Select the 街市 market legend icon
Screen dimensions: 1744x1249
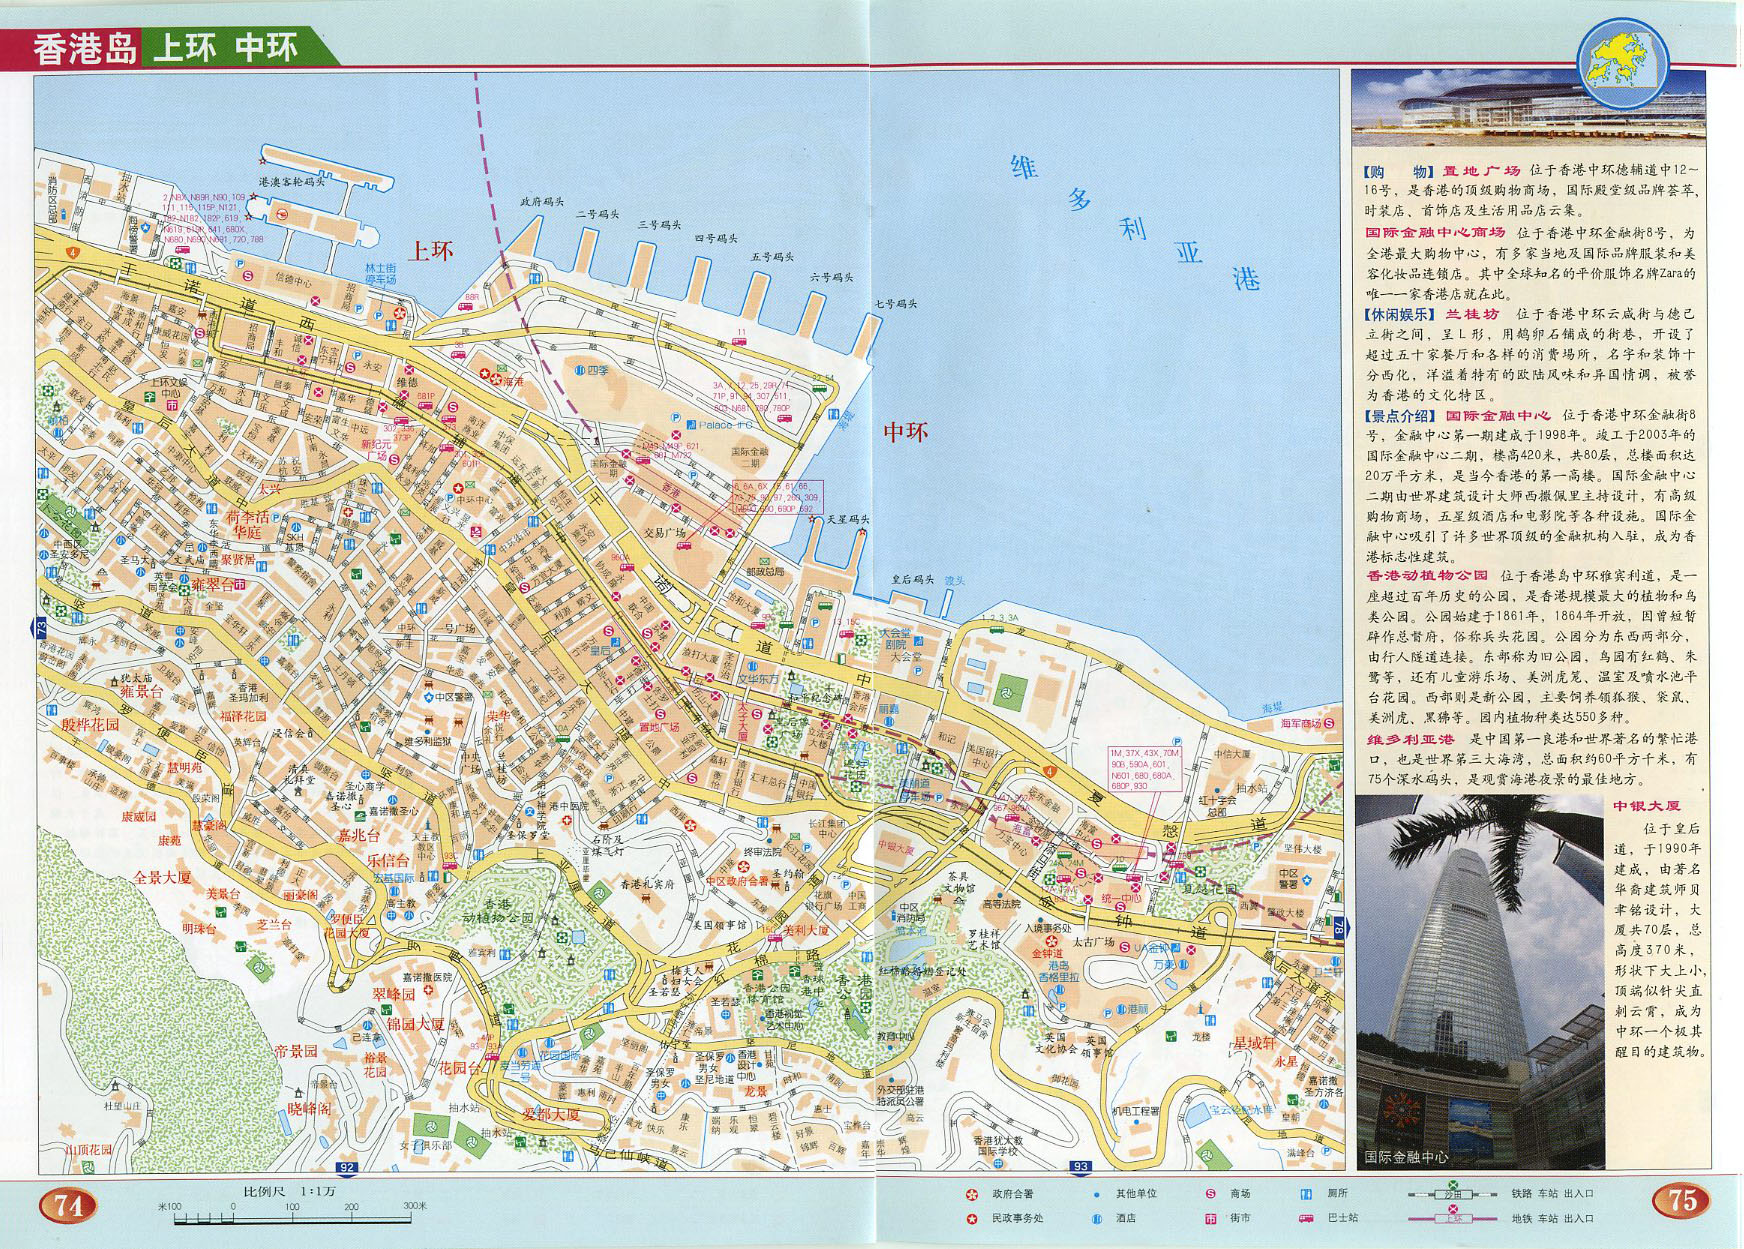pyautogui.click(x=1210, y=1218)
